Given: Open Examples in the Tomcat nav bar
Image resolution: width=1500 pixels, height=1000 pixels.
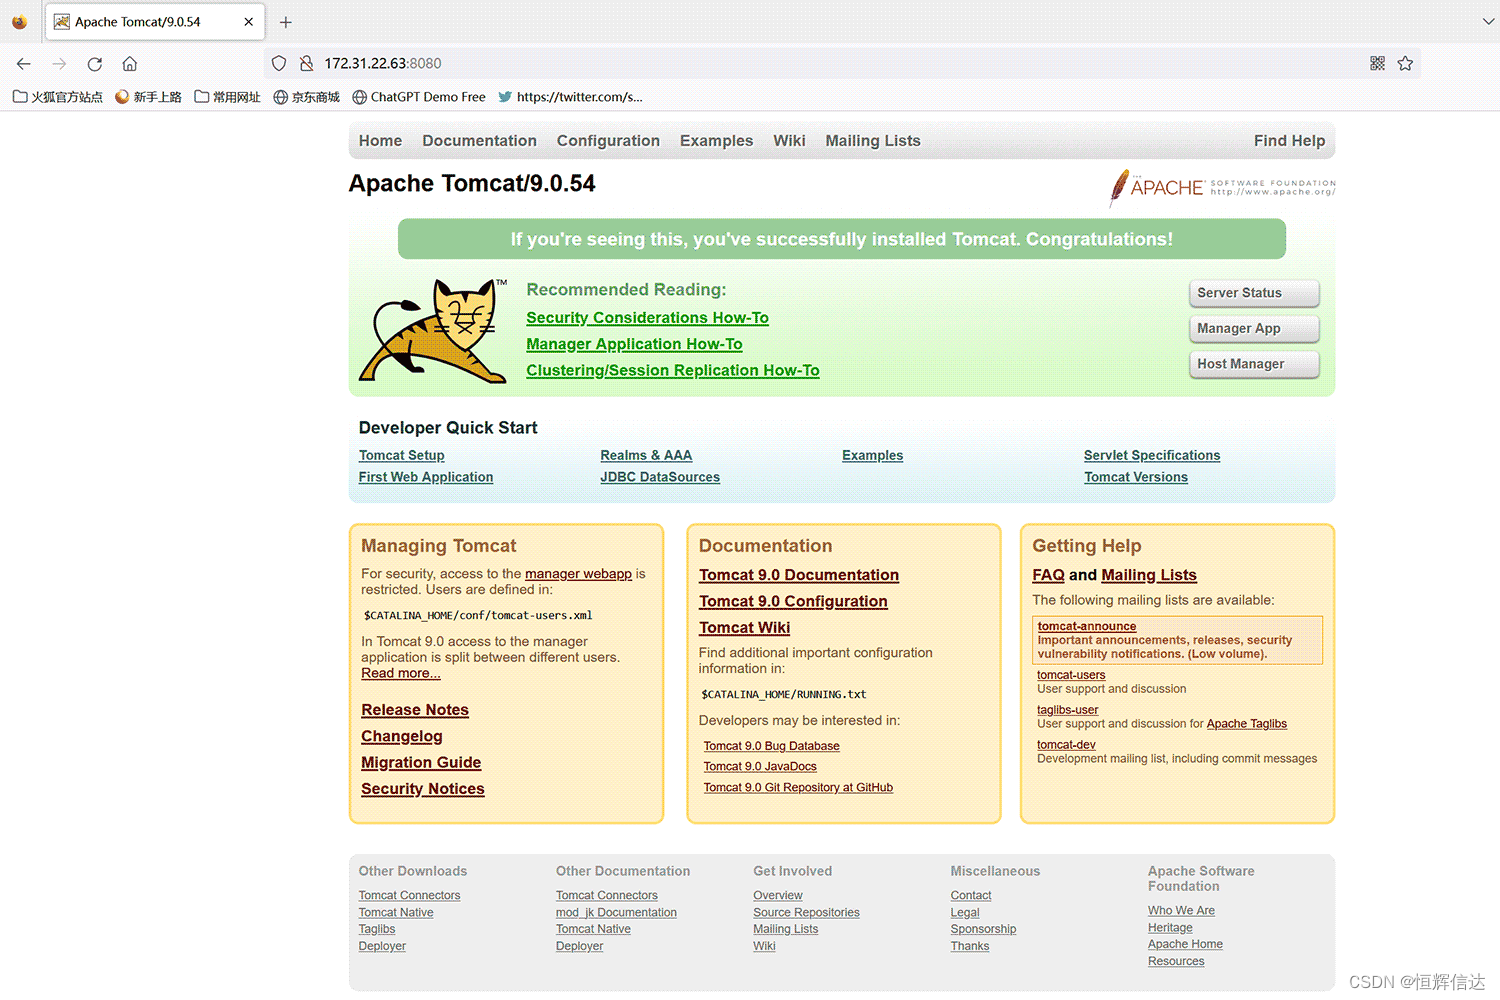Looking at the screenshot, I should coord(716,141).
